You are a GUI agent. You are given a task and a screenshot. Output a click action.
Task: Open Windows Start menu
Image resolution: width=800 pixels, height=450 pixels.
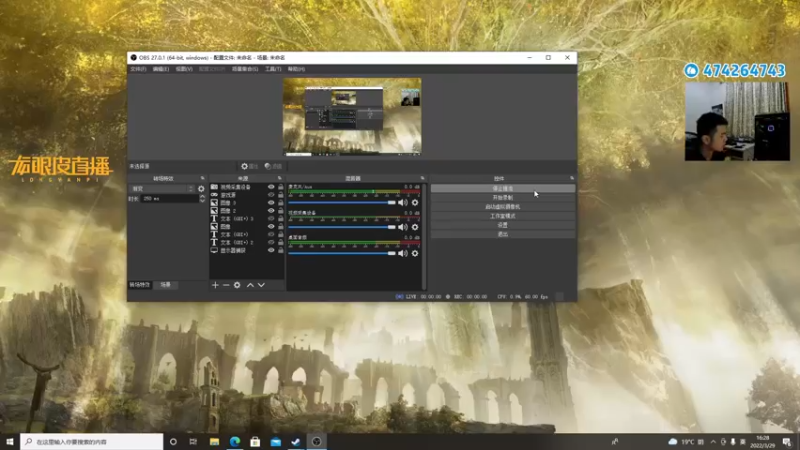[x=10, y=442]
